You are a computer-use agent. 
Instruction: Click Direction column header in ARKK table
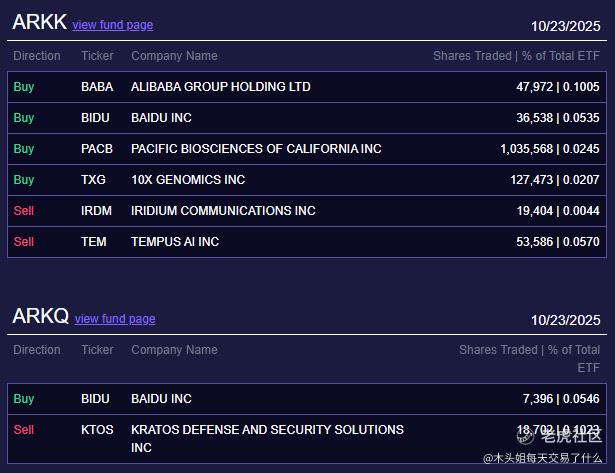tap(37, 56)
